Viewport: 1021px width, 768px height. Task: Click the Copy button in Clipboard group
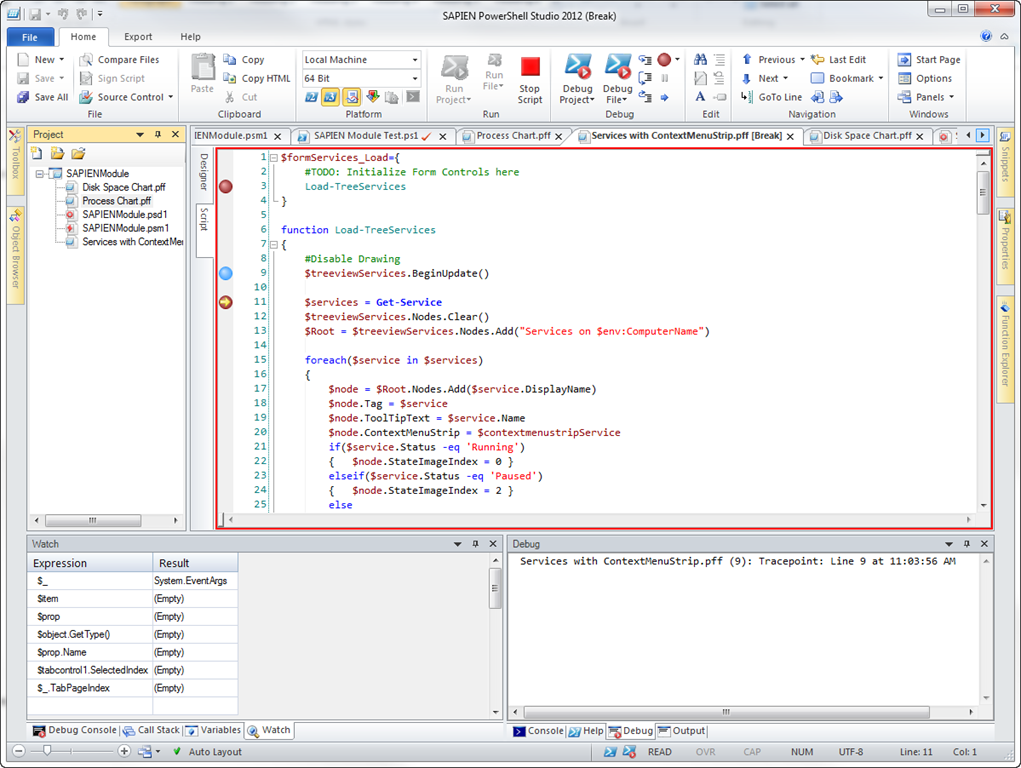pyautogui.click(x=244, y=60)
